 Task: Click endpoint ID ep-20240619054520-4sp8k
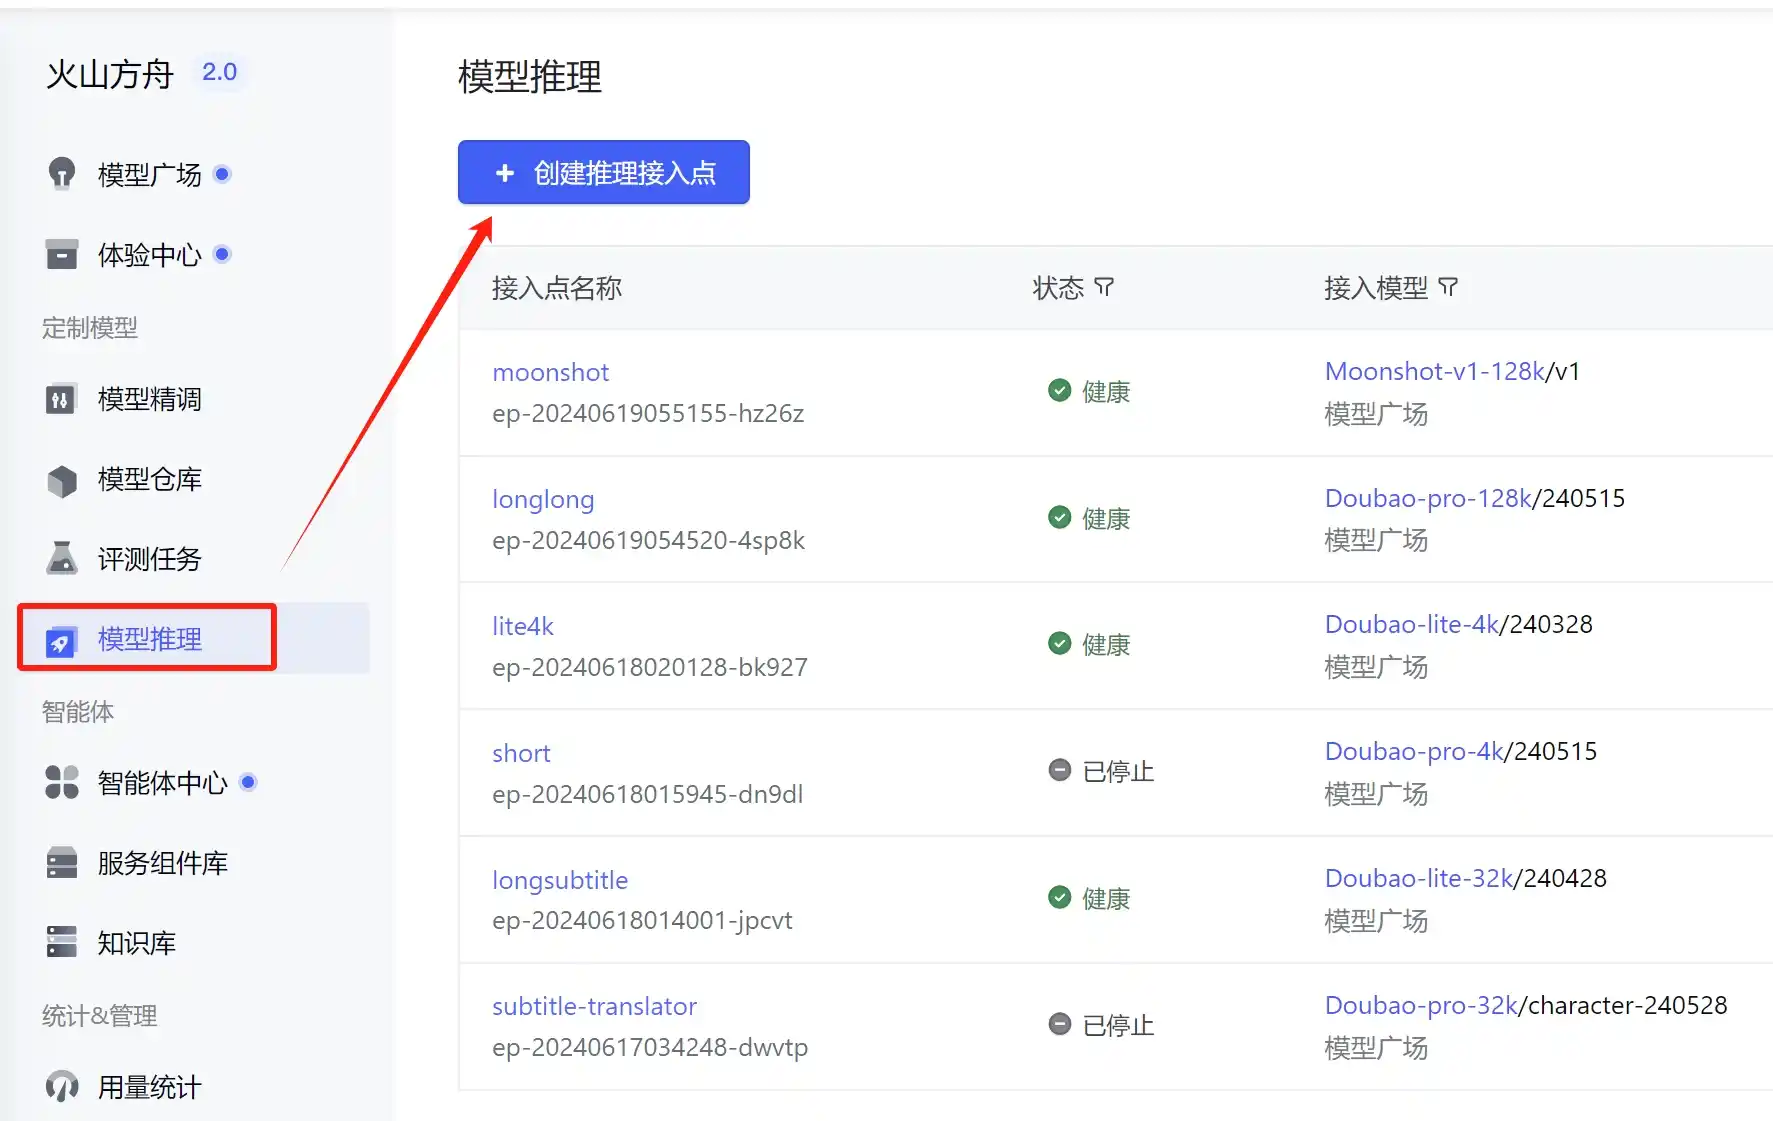(648, 540)
